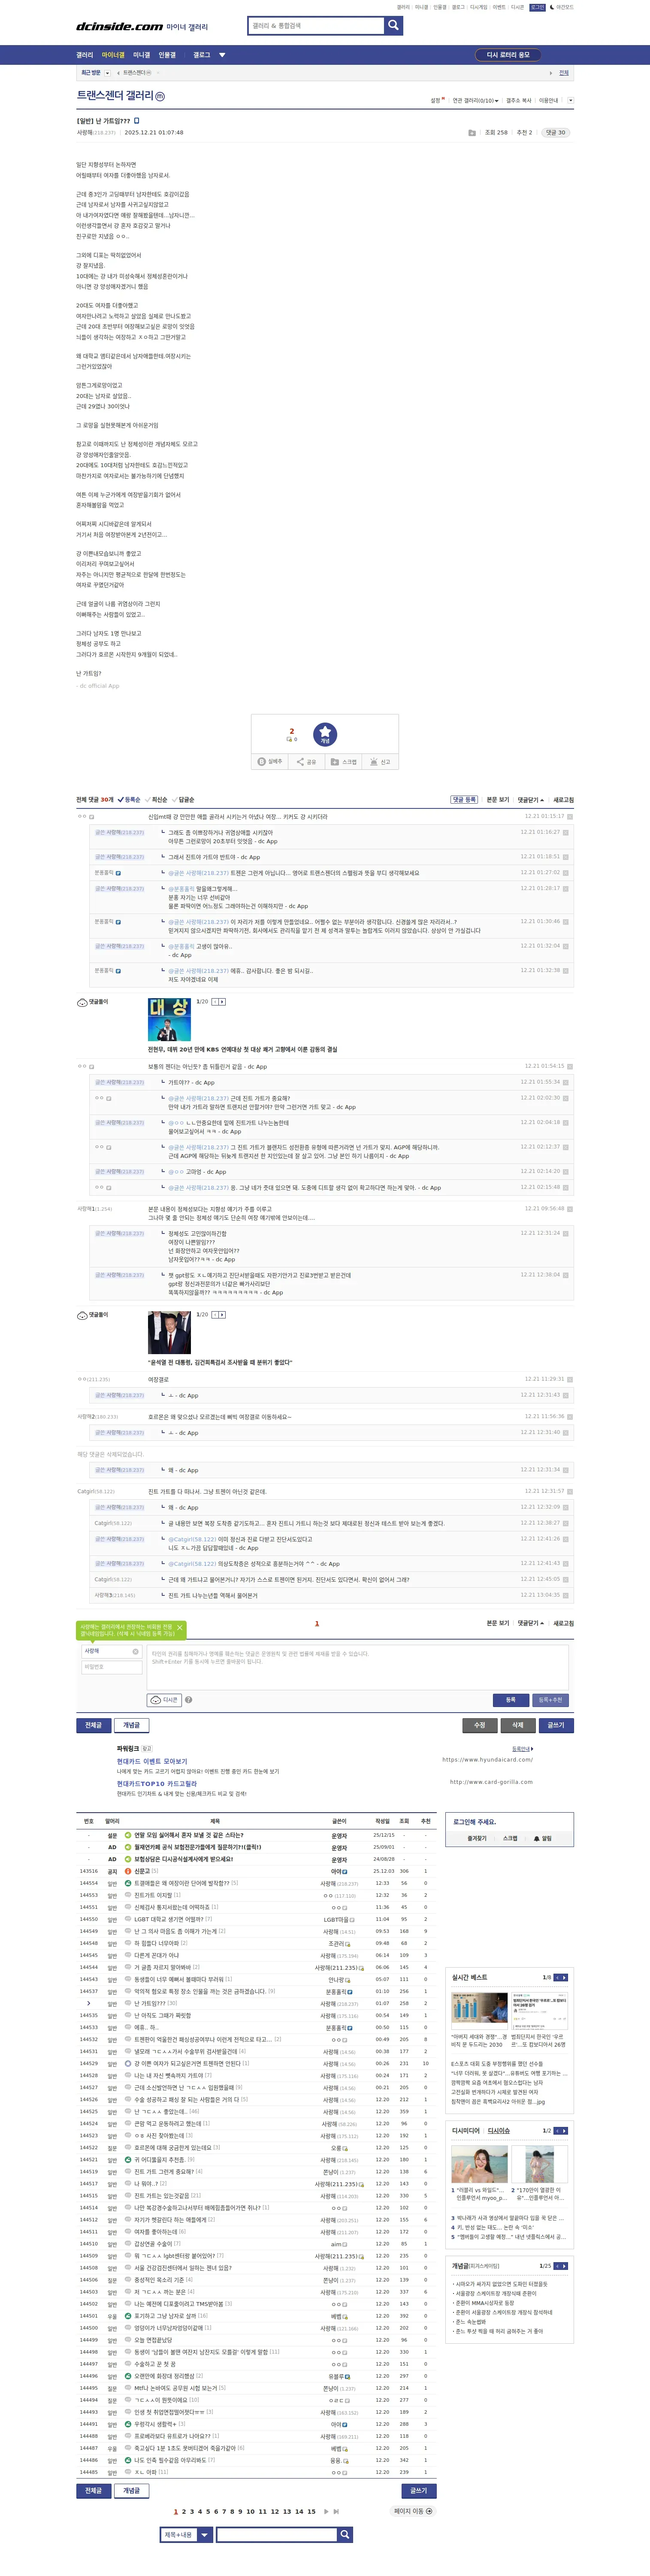Click next arrow in 실시간 베스트 widget
Viewport: 650px width, 2576px height.
[x=565, y=1977]
